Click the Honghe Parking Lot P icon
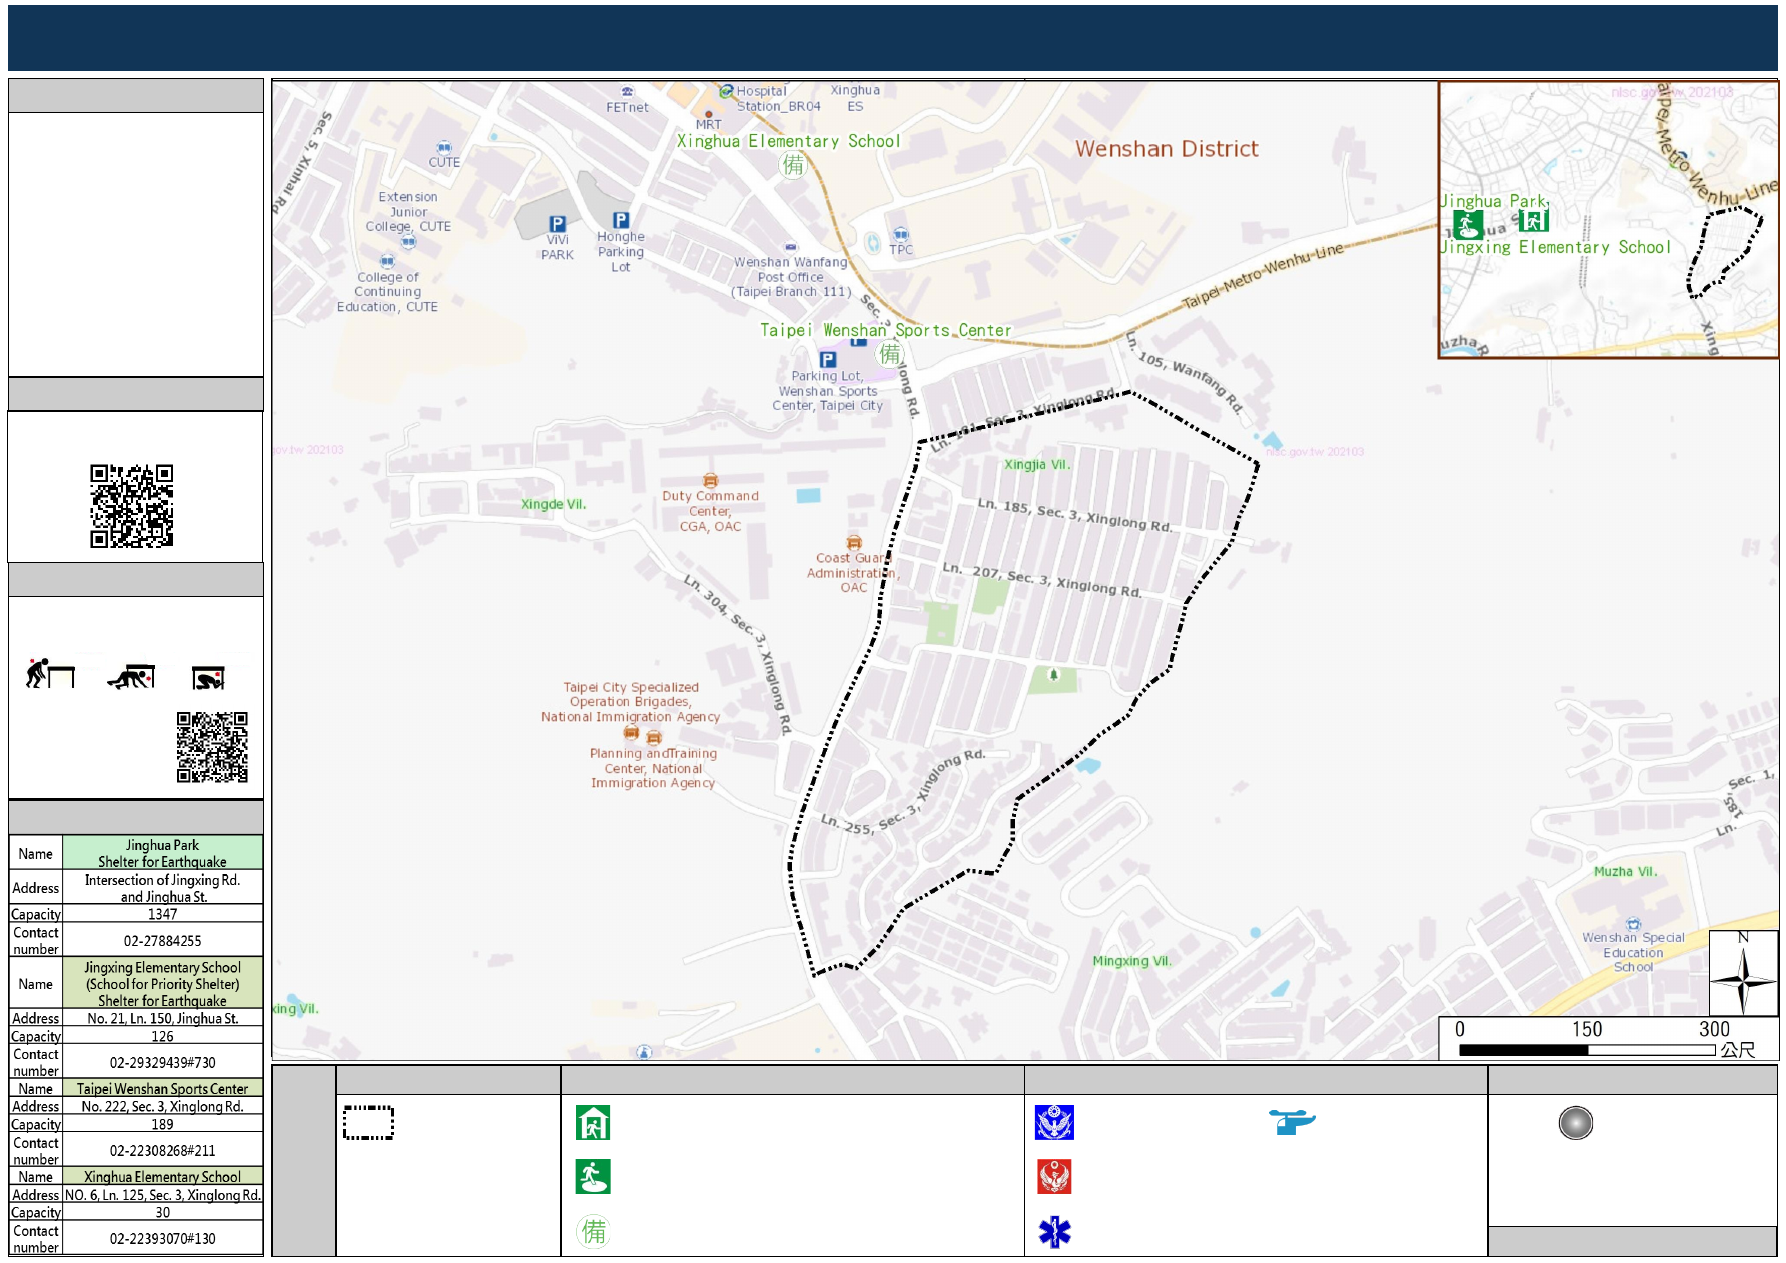 tap(620, 220)
